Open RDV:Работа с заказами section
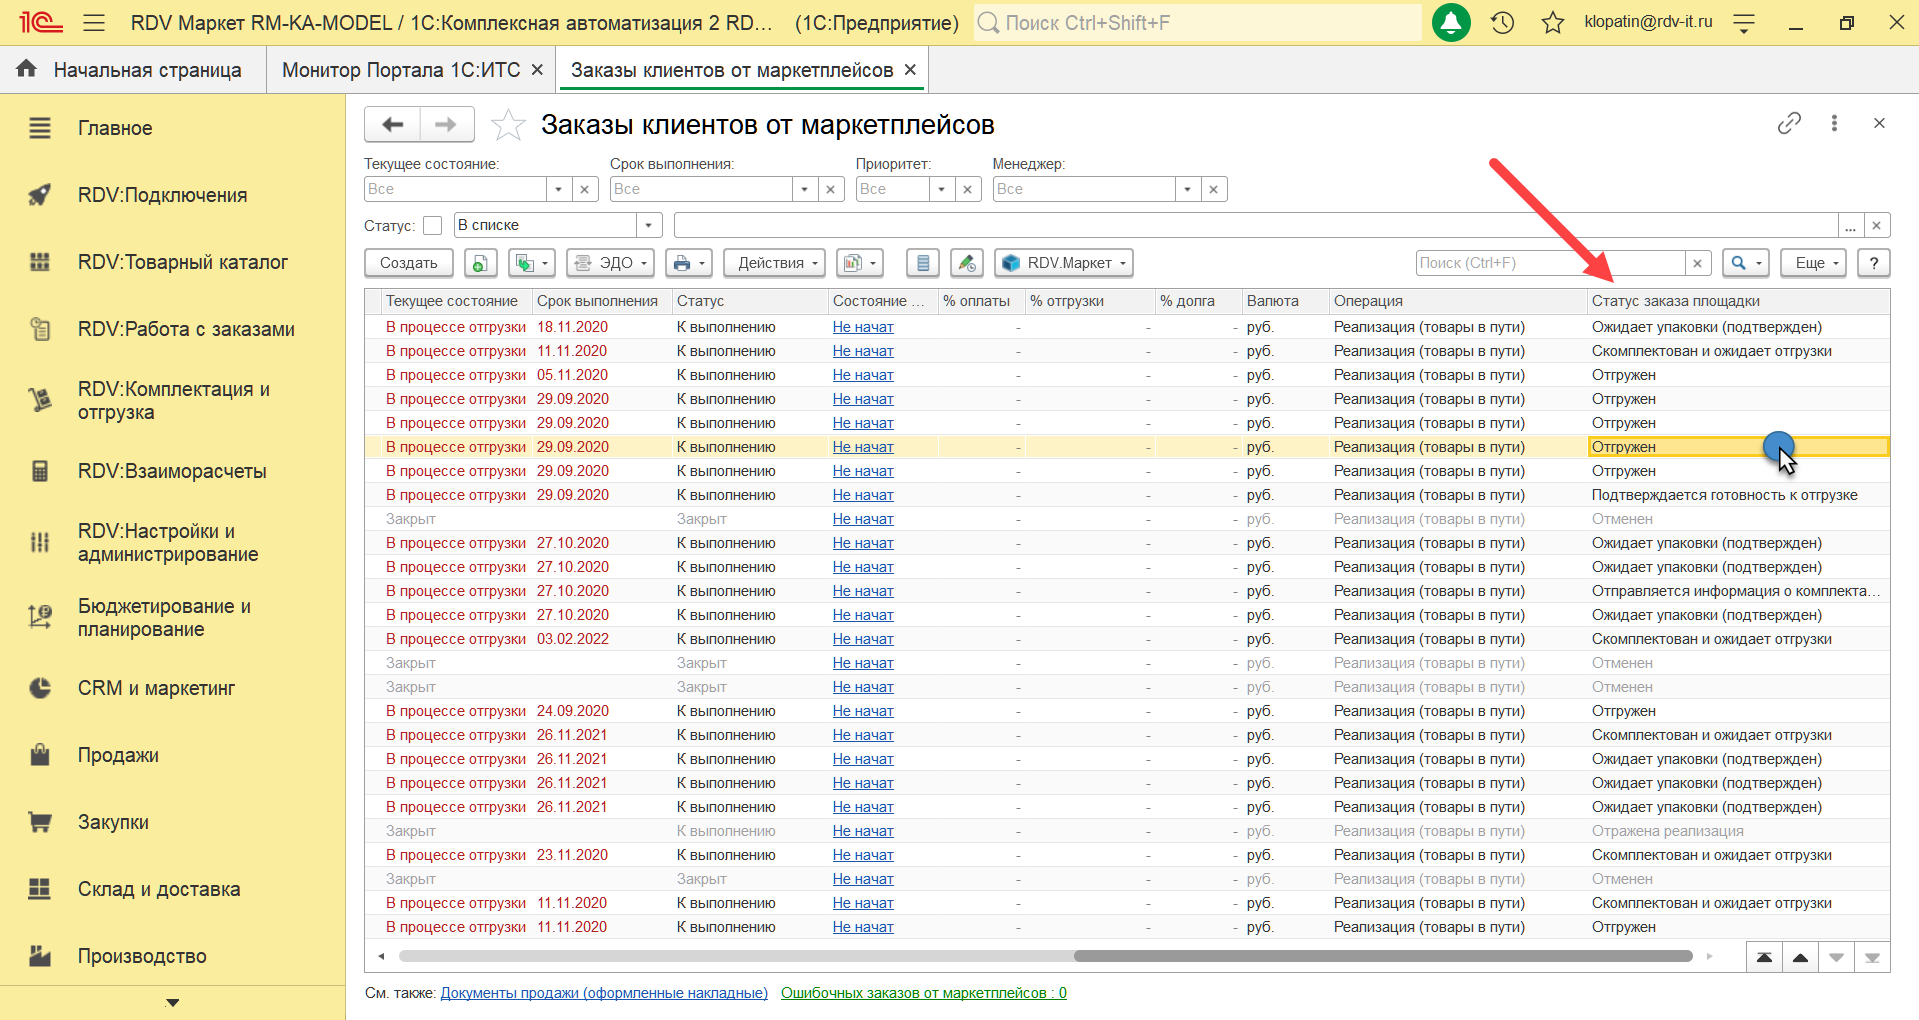 tap(186, 329)
